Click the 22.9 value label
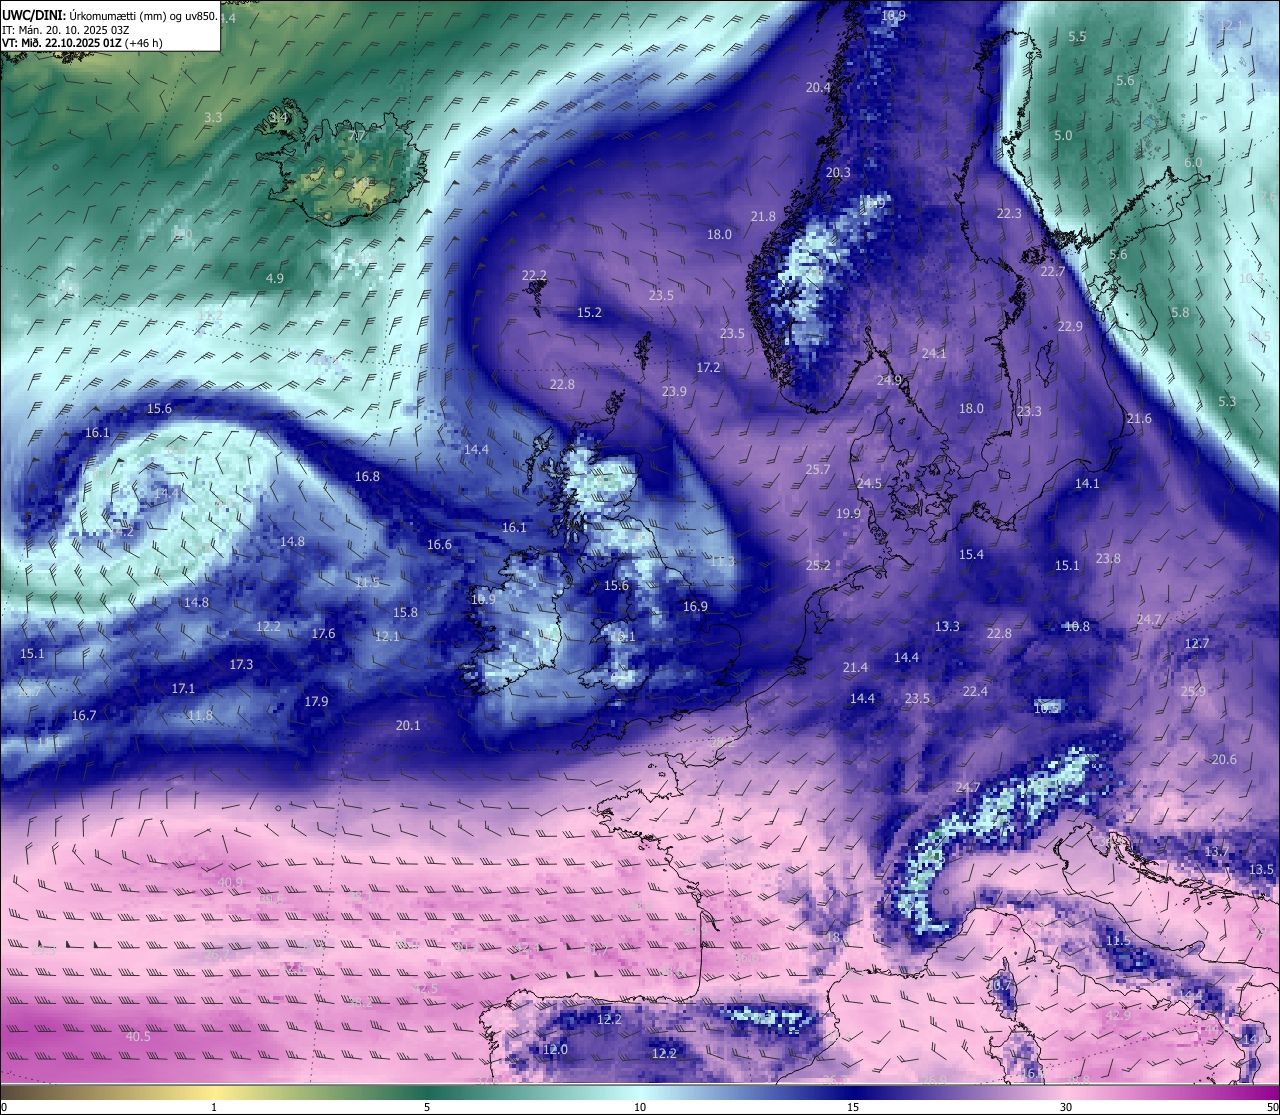Screen dimensions: 1280x1115 1070,327
